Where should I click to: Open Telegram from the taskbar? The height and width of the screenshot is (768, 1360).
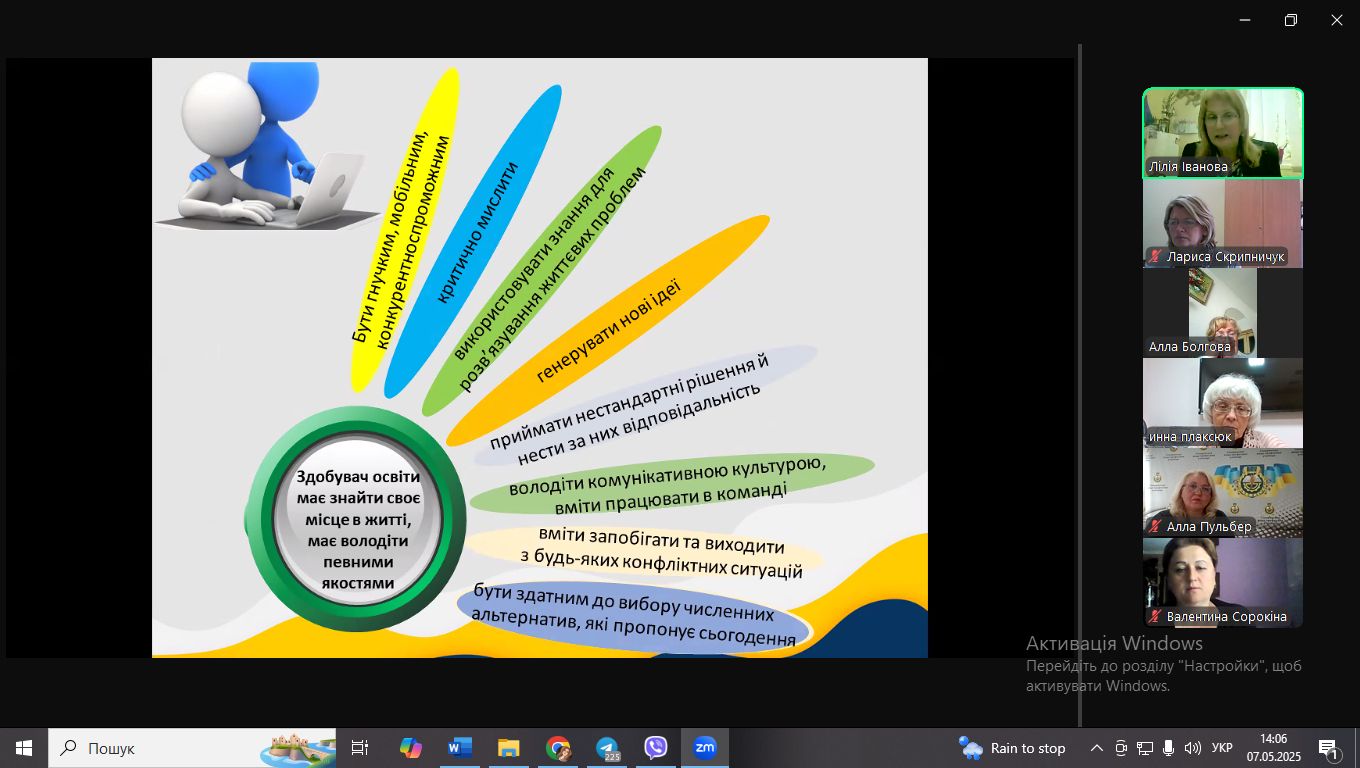607,748
